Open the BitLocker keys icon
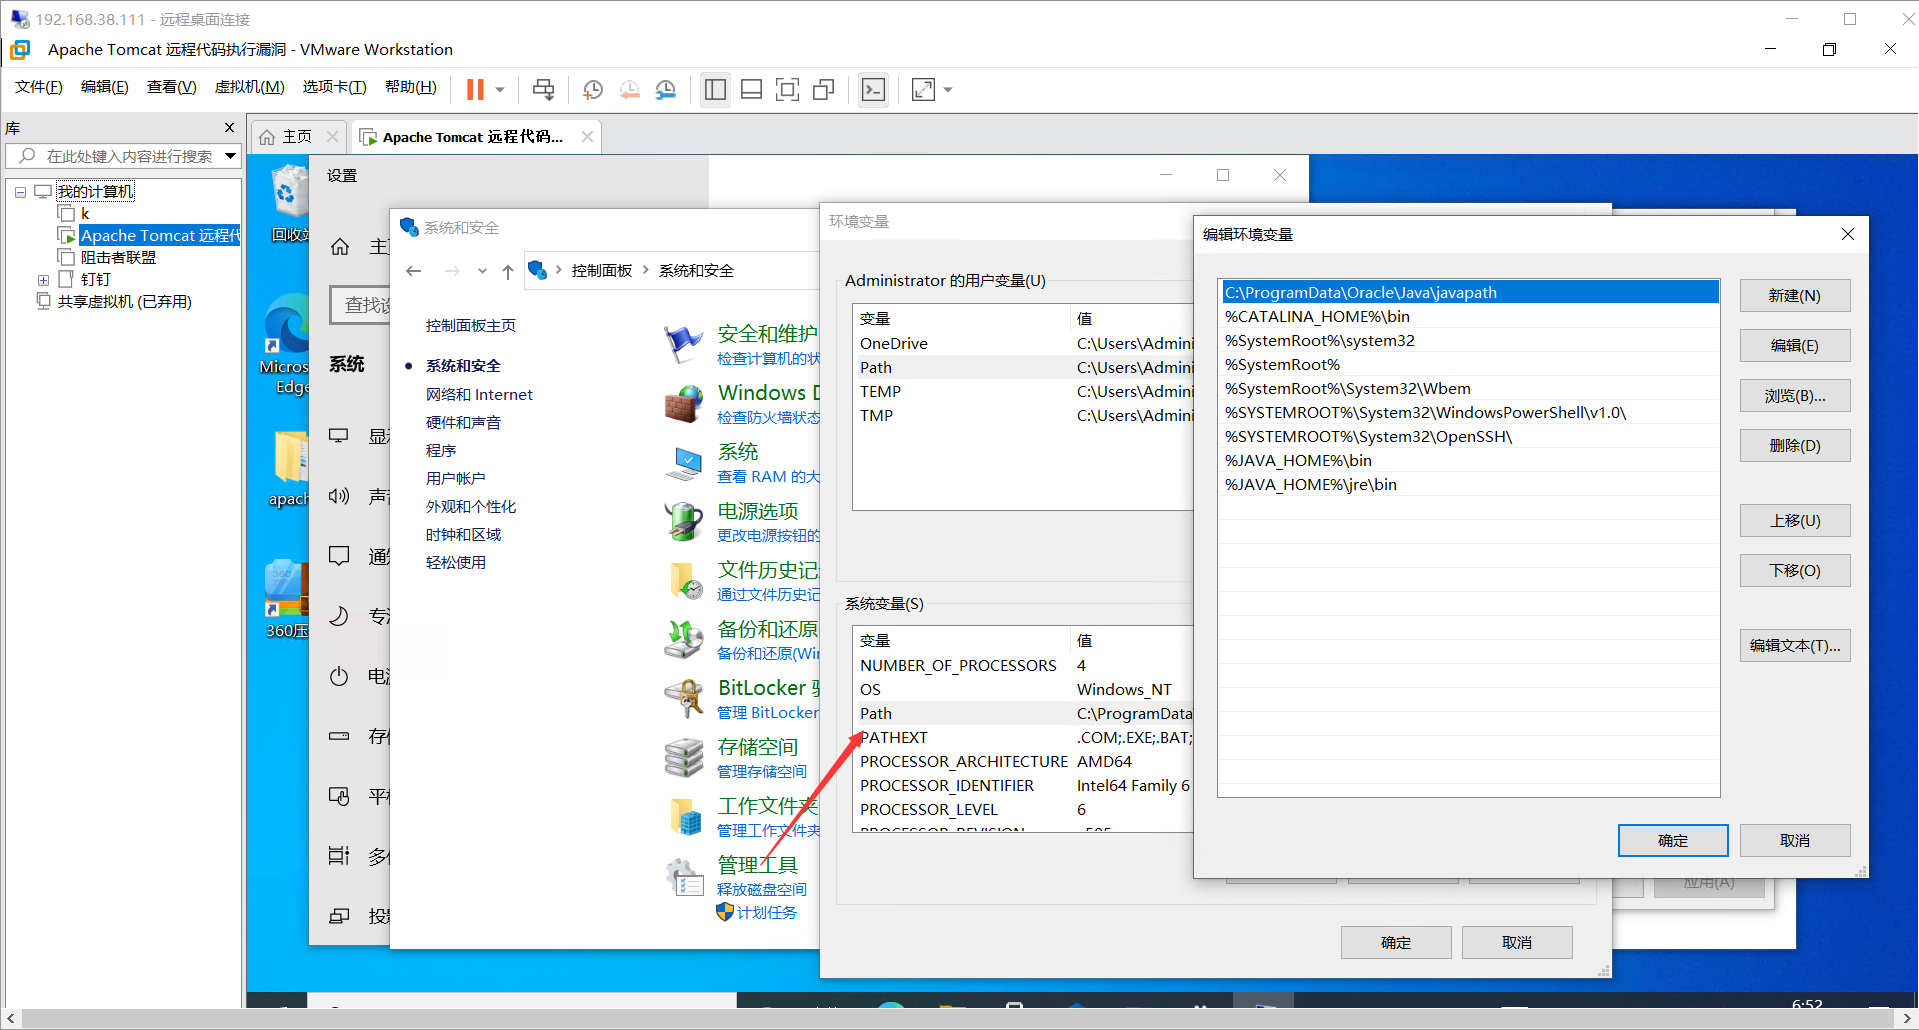 (x=684, y=698)
